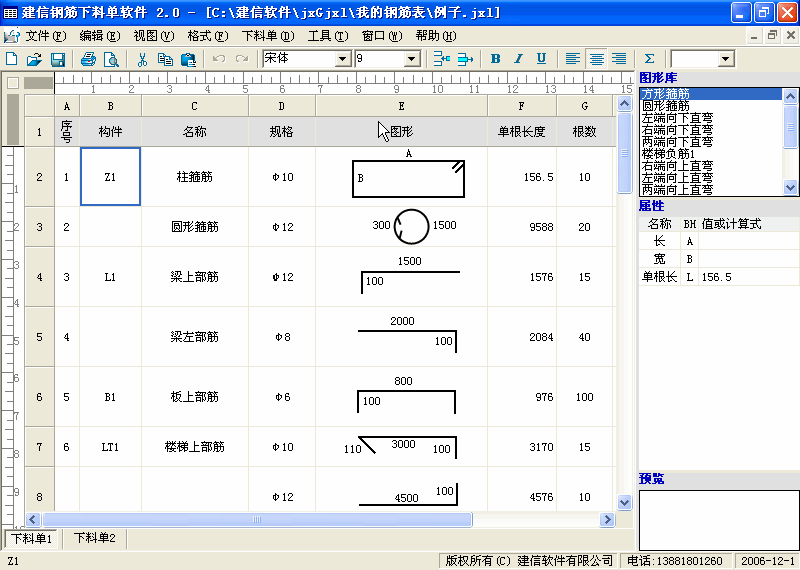Click the Save disk icon
This screenshot has height=570, width=800.
[x=57, y=59]
